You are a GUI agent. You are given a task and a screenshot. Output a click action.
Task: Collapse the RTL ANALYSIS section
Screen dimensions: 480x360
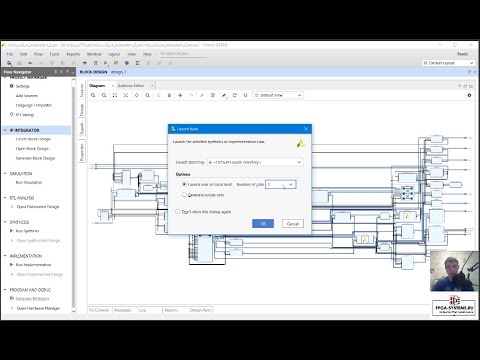5,198
